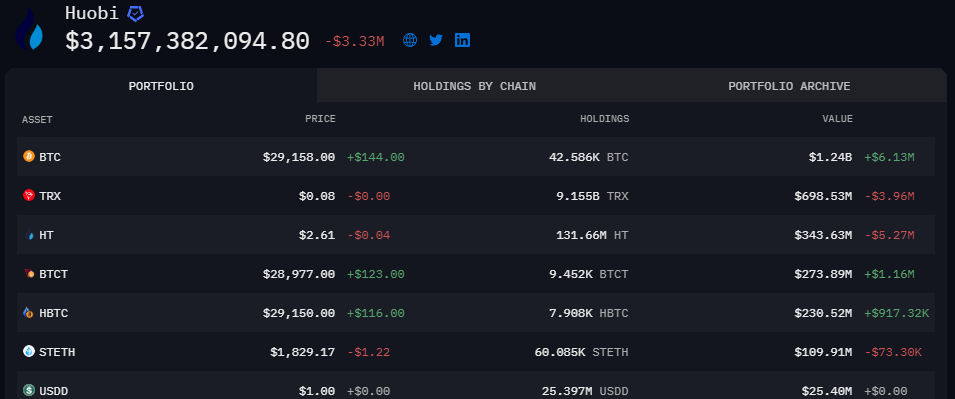
Task: Sort by the Holdings column header
Action: tap(604, 119)
